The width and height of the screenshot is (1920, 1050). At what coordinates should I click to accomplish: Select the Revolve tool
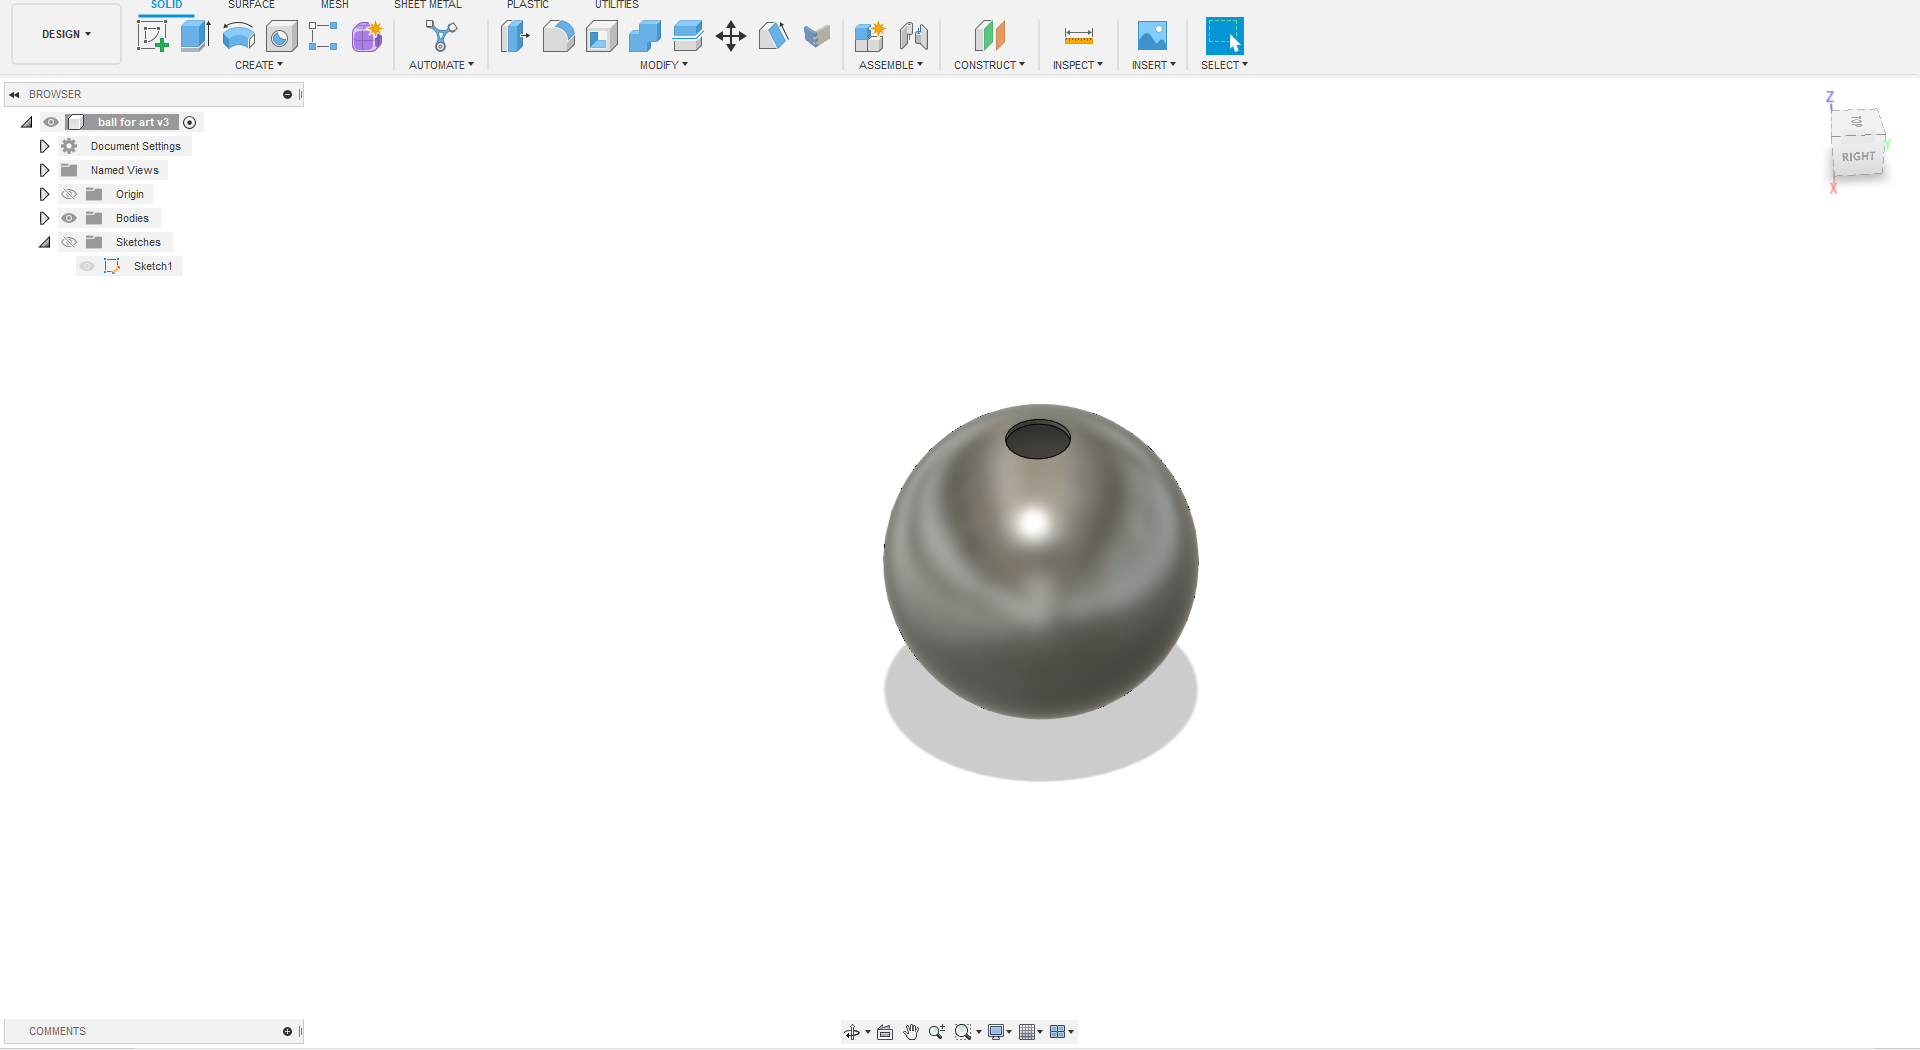(238, 36)
